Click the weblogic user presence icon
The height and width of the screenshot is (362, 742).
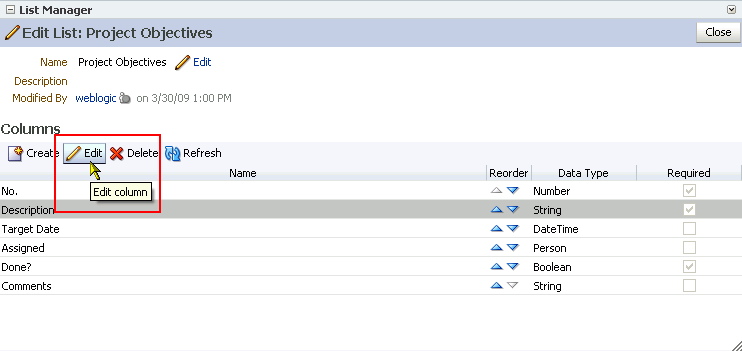124,98
